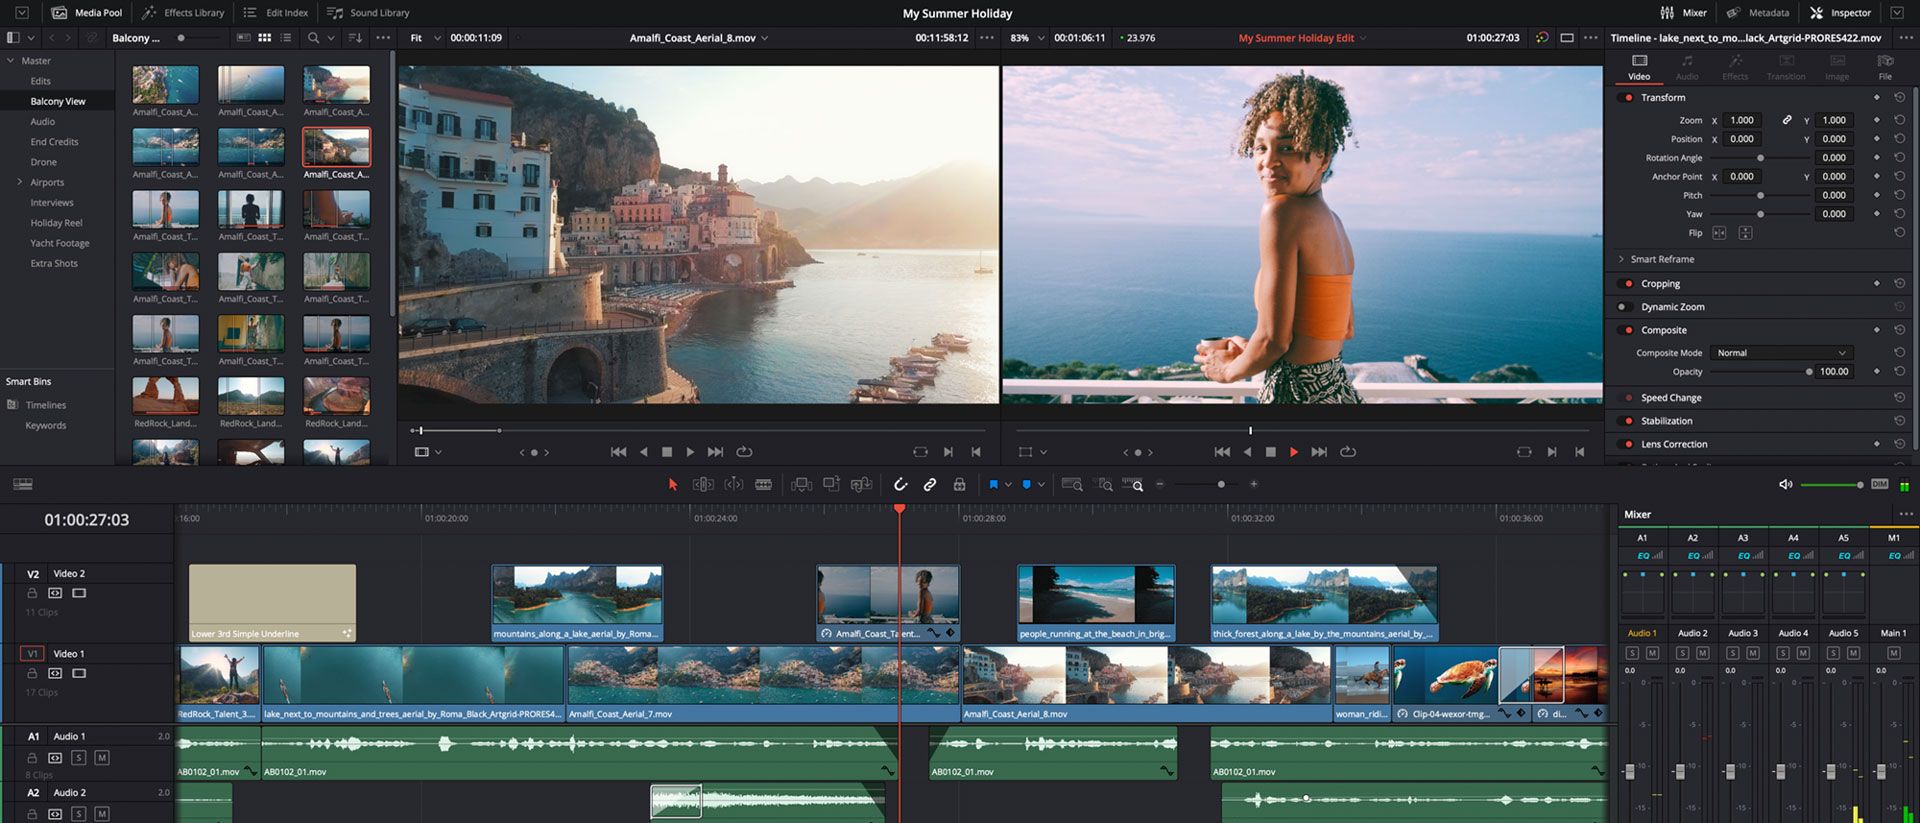Viewport: 1920px width, 823px height.
Task: Open the Edit Index panel
Action: pos(276,13)
